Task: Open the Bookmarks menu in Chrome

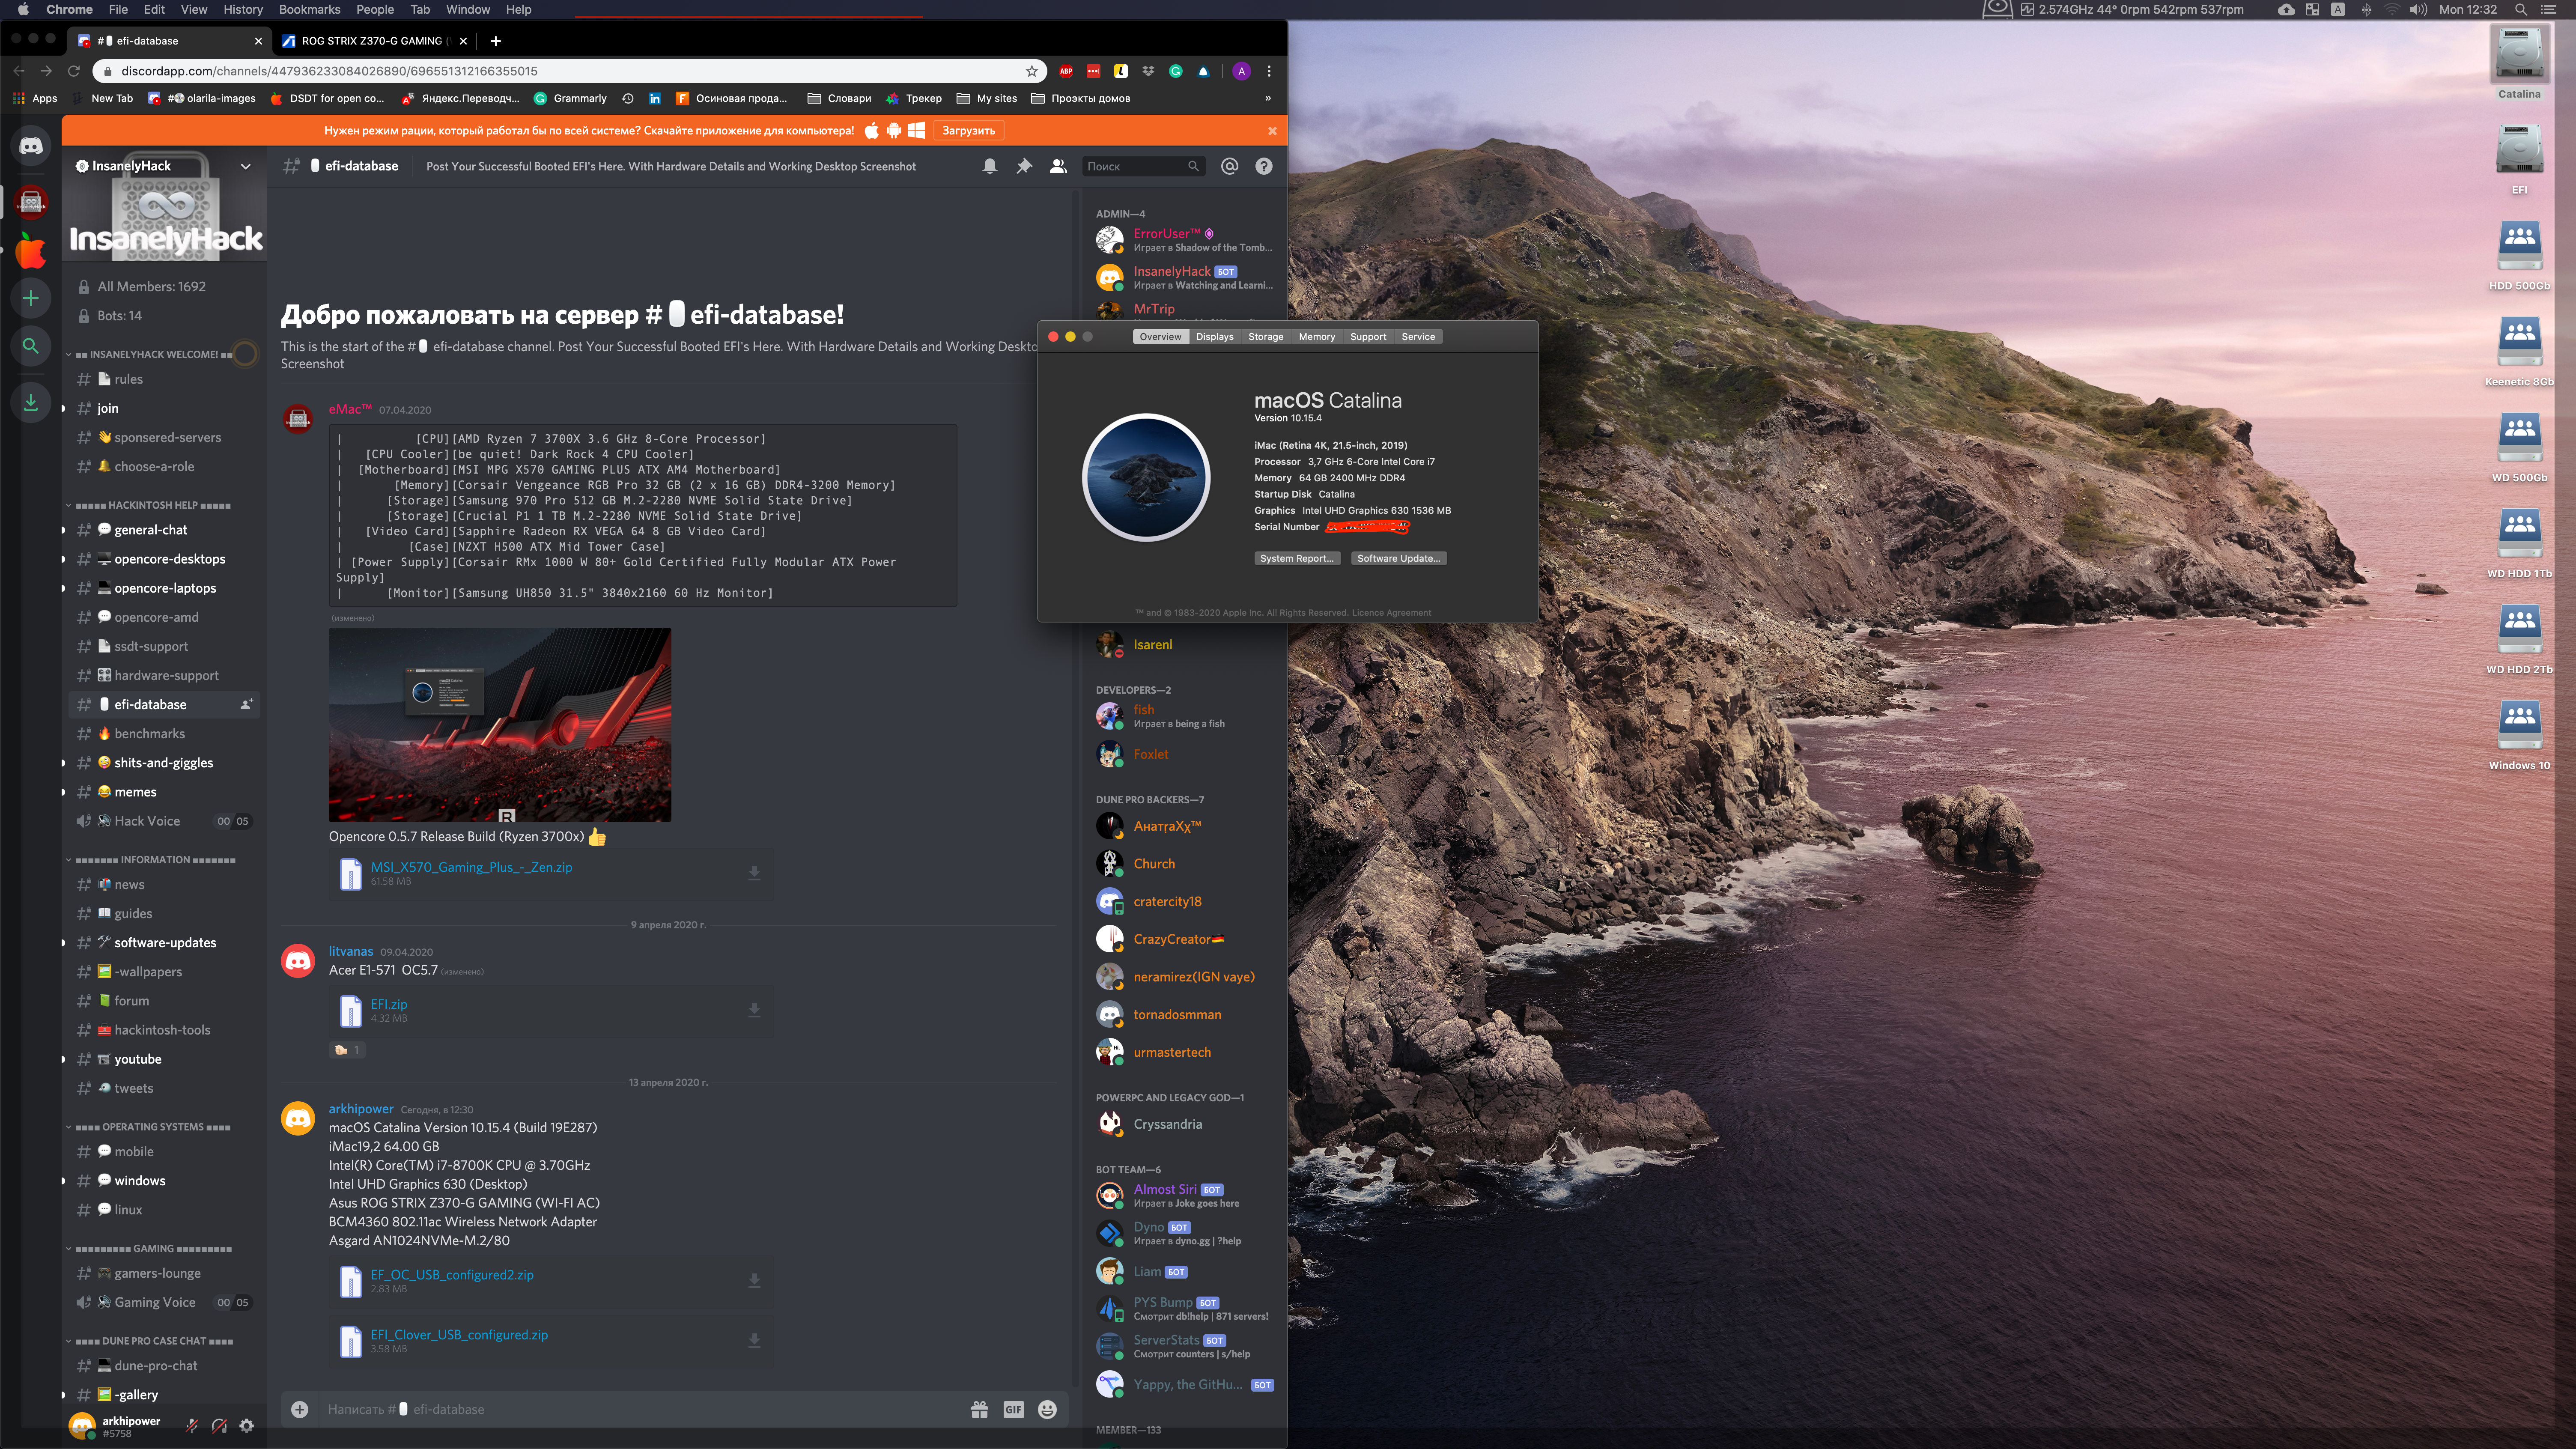Action: [x=309, y=9]
